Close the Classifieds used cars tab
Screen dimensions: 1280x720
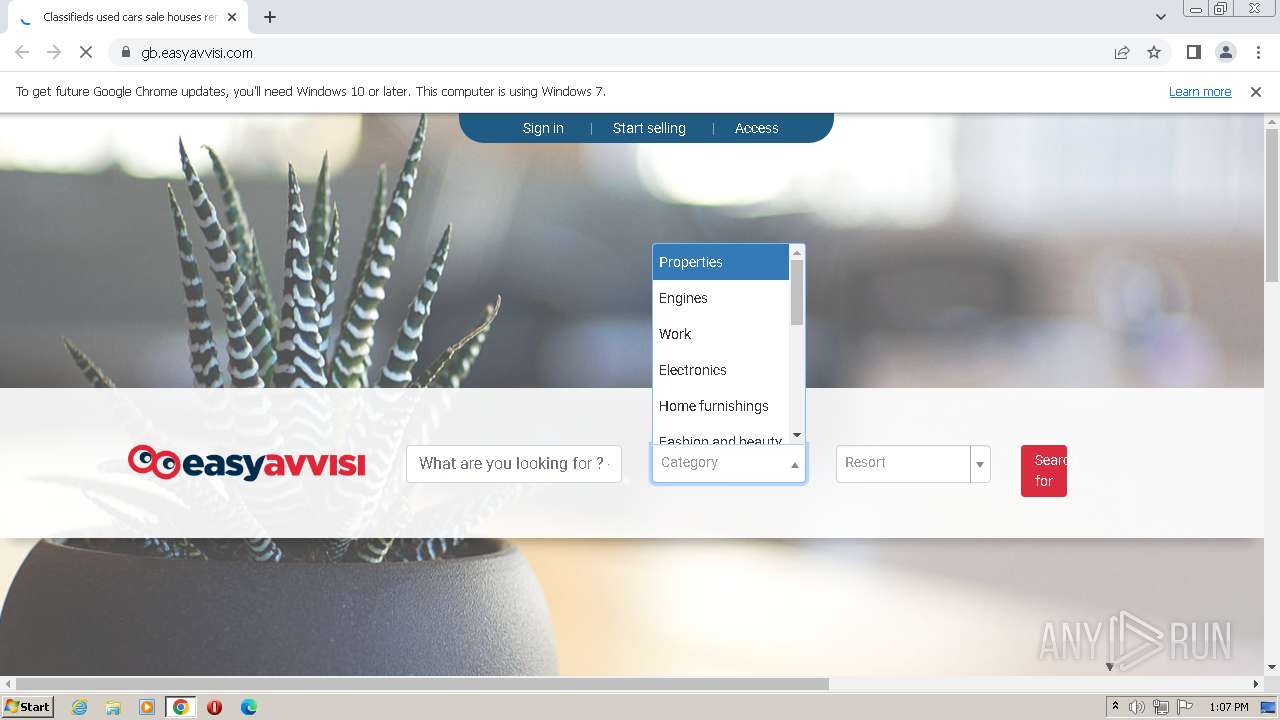pyautogui.click(x=232, y=17)
